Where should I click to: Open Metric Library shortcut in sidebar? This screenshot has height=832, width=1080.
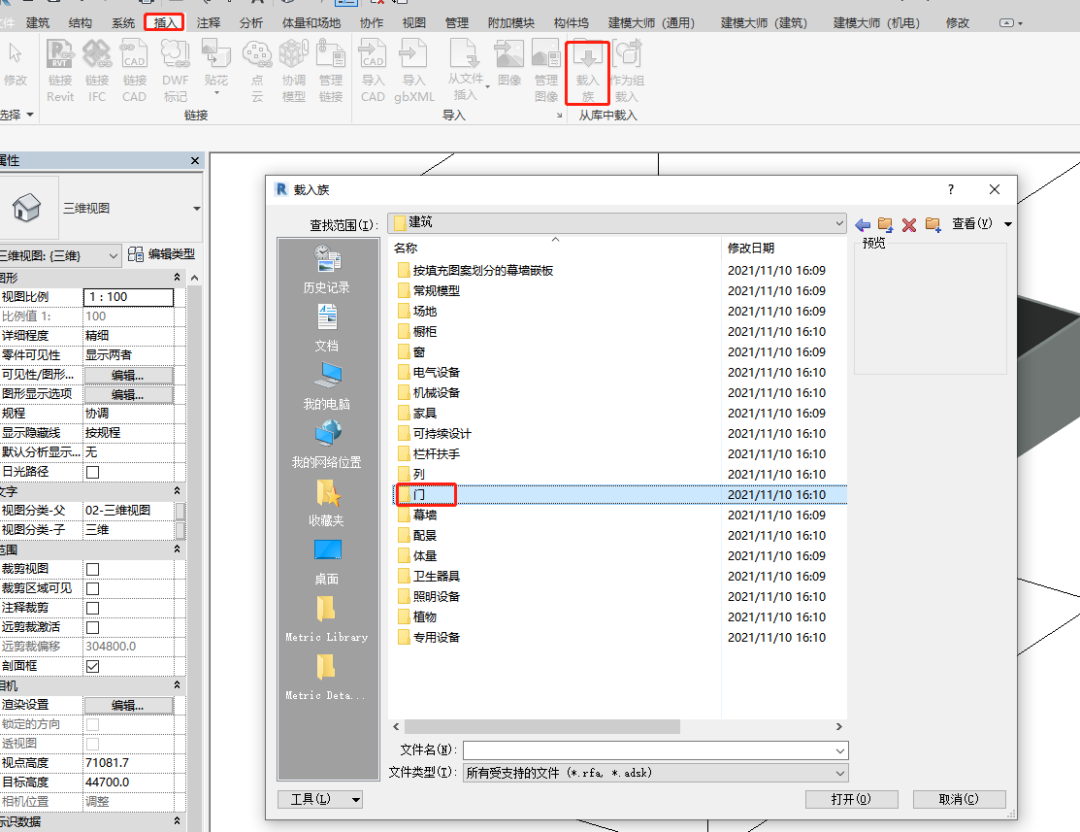326,619
